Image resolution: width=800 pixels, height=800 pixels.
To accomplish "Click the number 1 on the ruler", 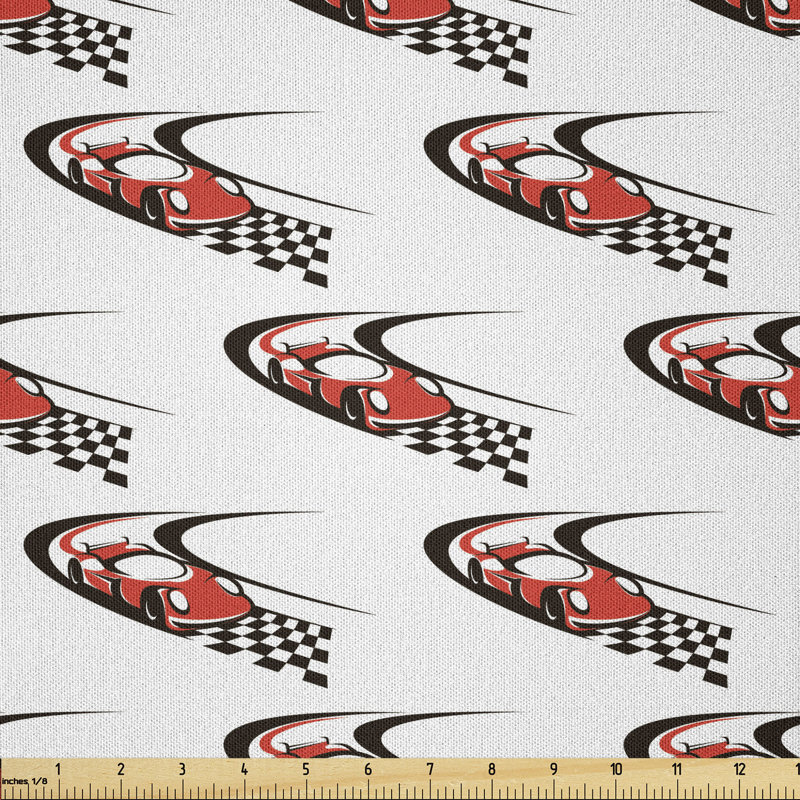I will click(58, 769).
